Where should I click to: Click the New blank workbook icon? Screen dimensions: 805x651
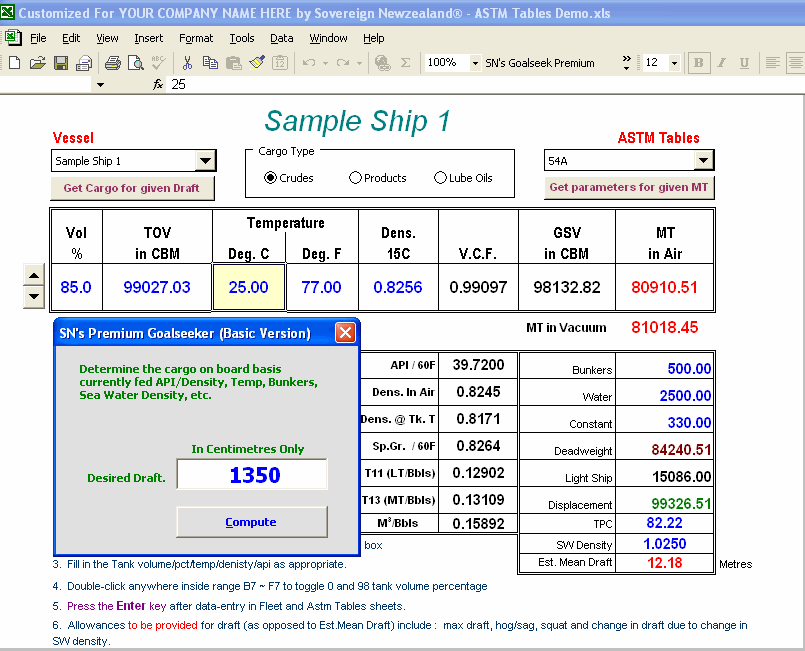(x=14, y=63)
